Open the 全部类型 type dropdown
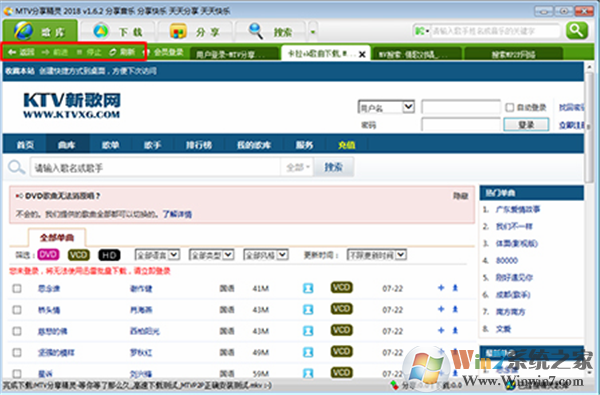 [211, 255]
